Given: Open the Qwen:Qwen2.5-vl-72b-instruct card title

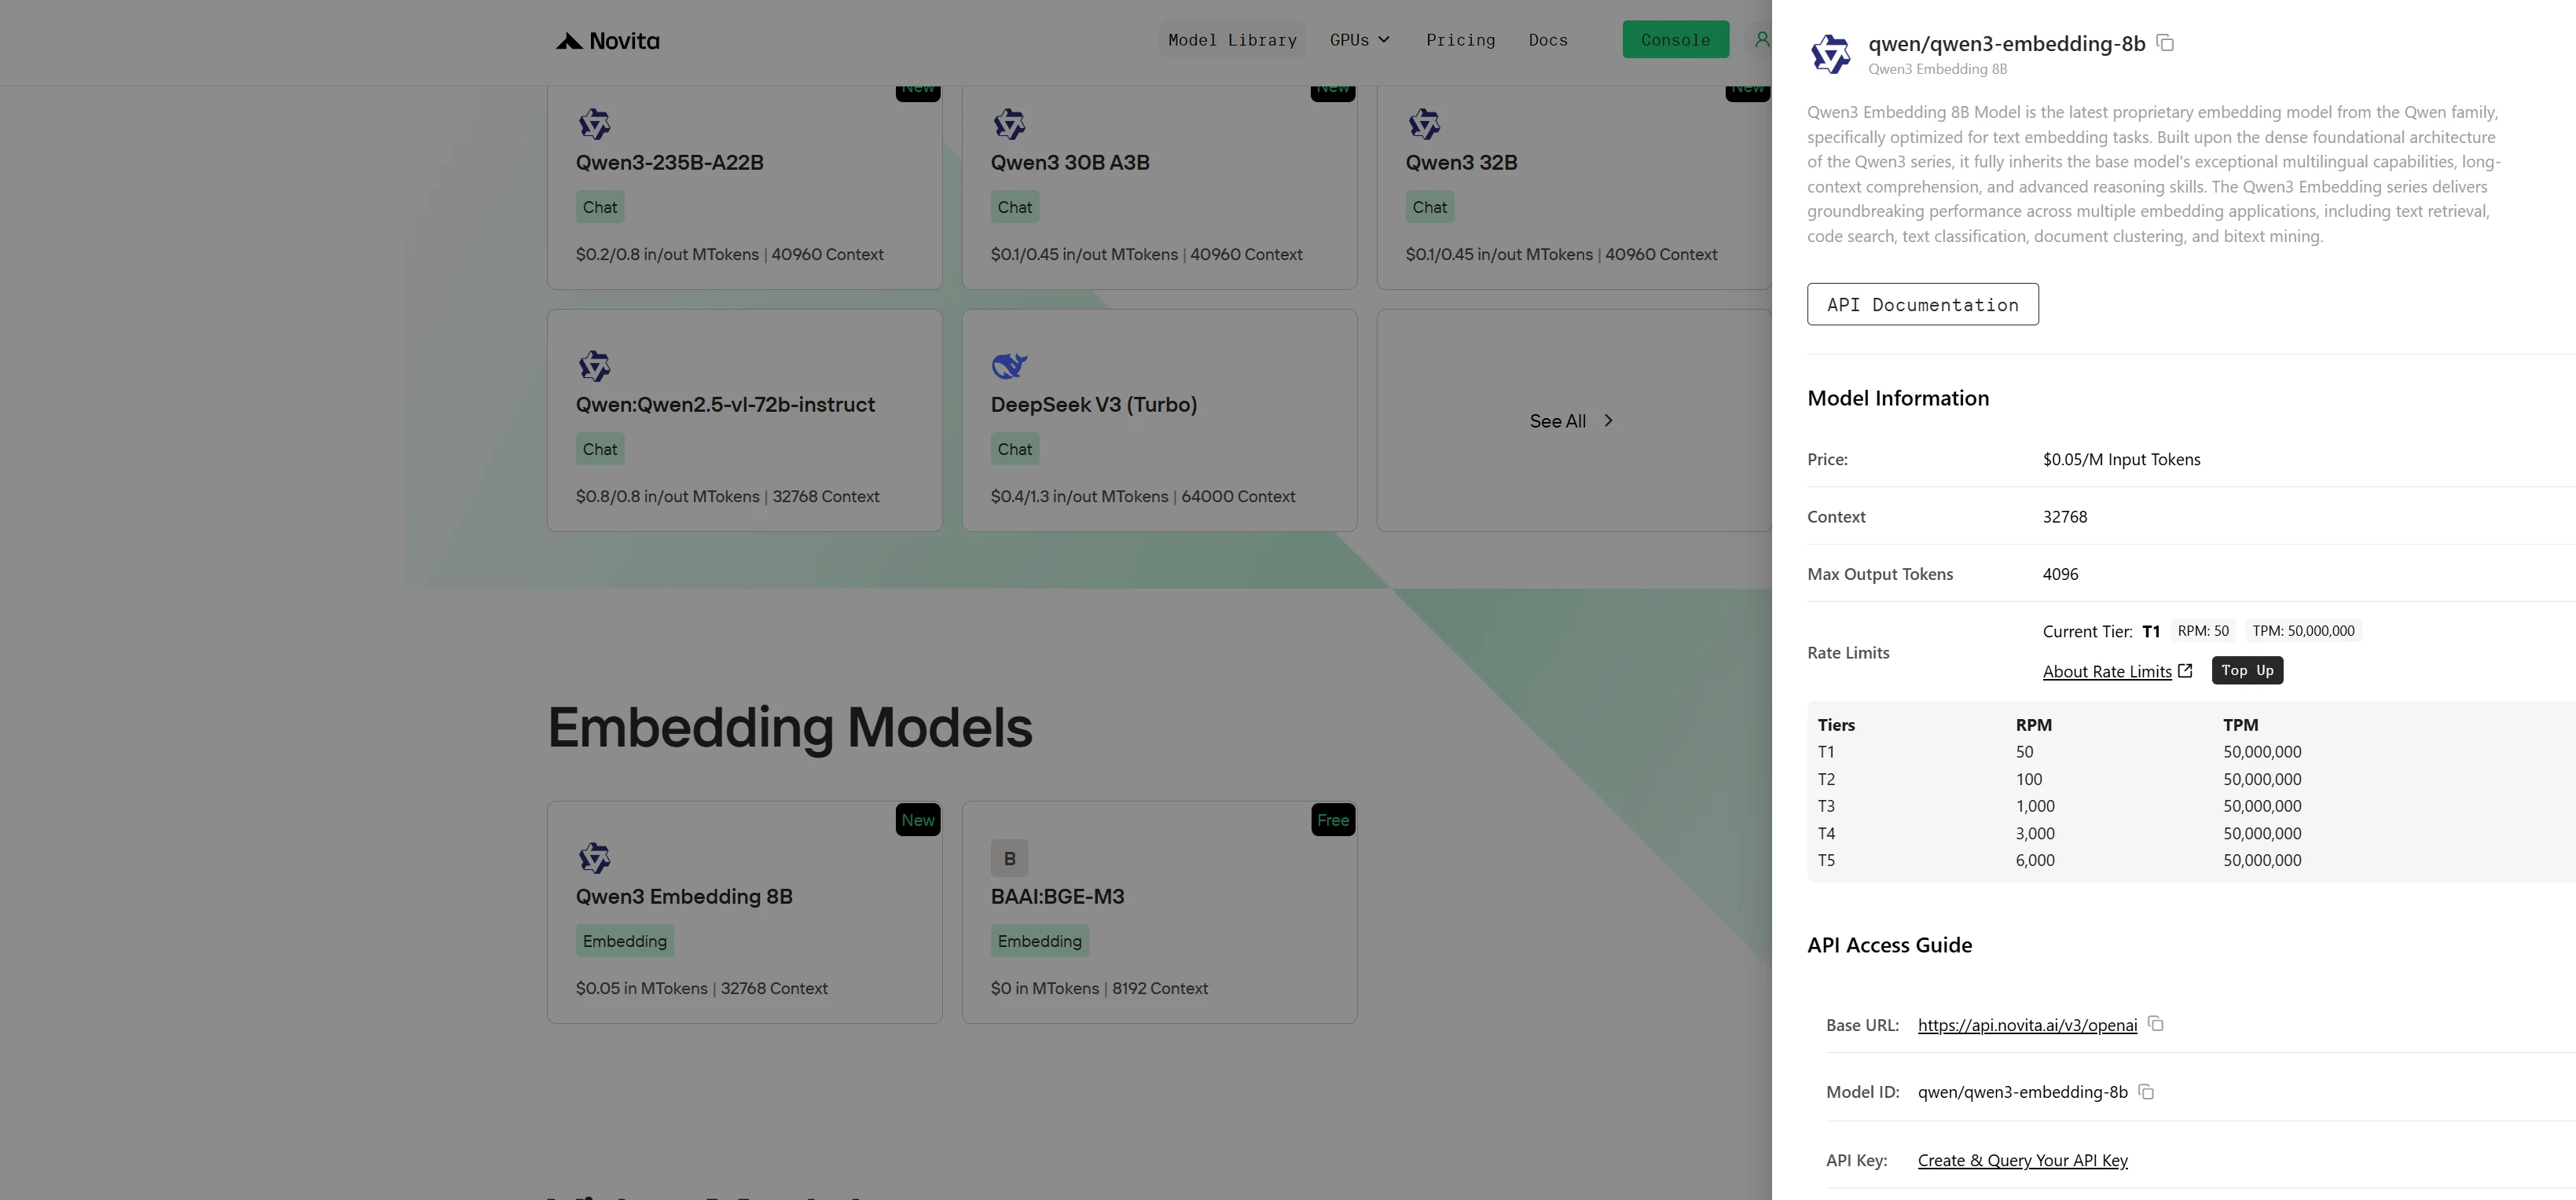Looking at the screenshot, I should [725, 404].
